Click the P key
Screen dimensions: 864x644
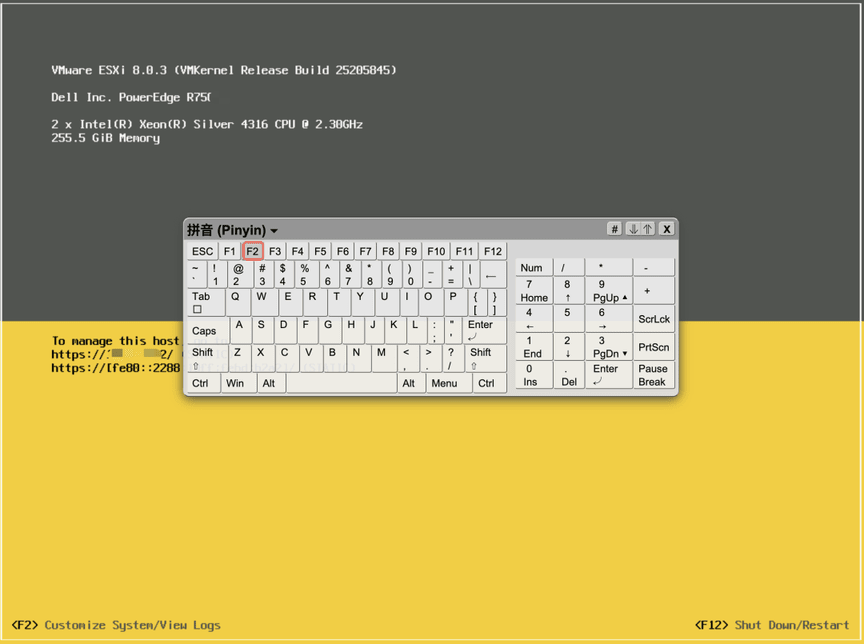455,302
